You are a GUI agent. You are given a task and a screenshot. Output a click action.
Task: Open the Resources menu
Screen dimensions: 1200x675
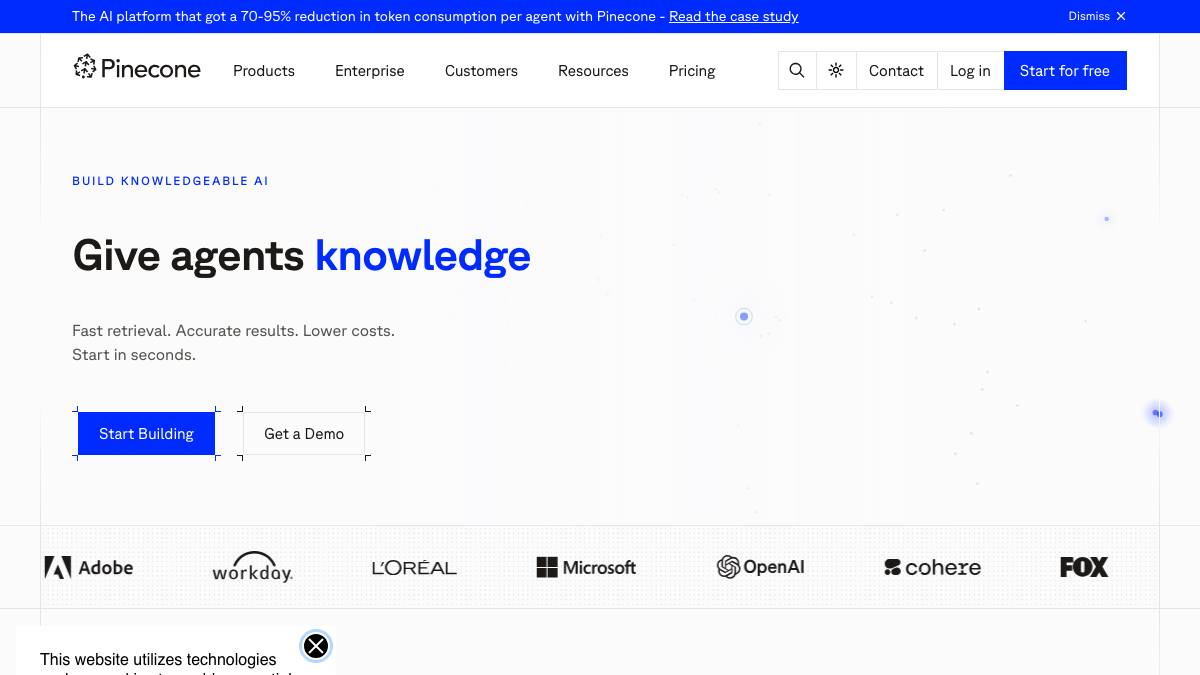click(x=593, y=71)
